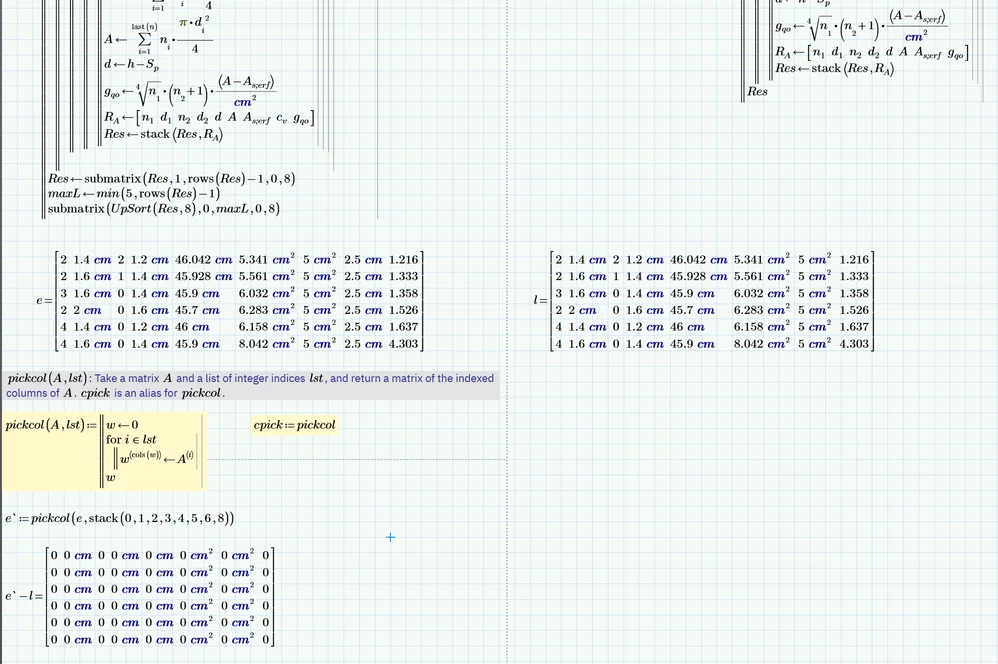Select the pickcol function definition region
Screen dimensions: 998x664
104,451
